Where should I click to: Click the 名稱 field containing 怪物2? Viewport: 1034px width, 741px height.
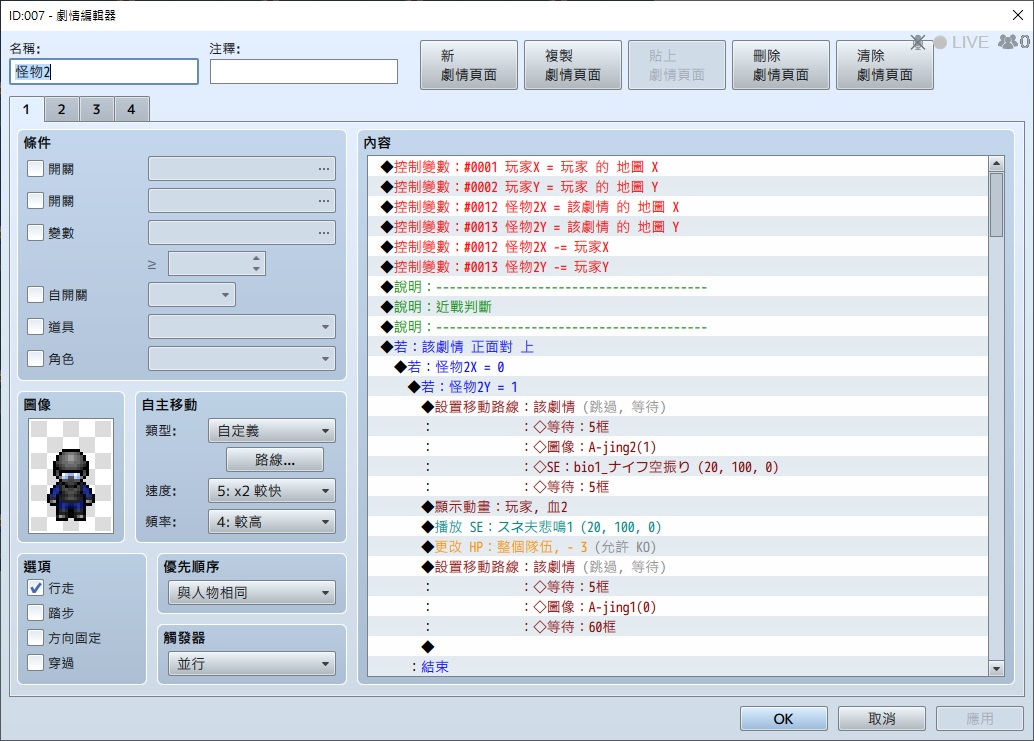coord(104,72)
